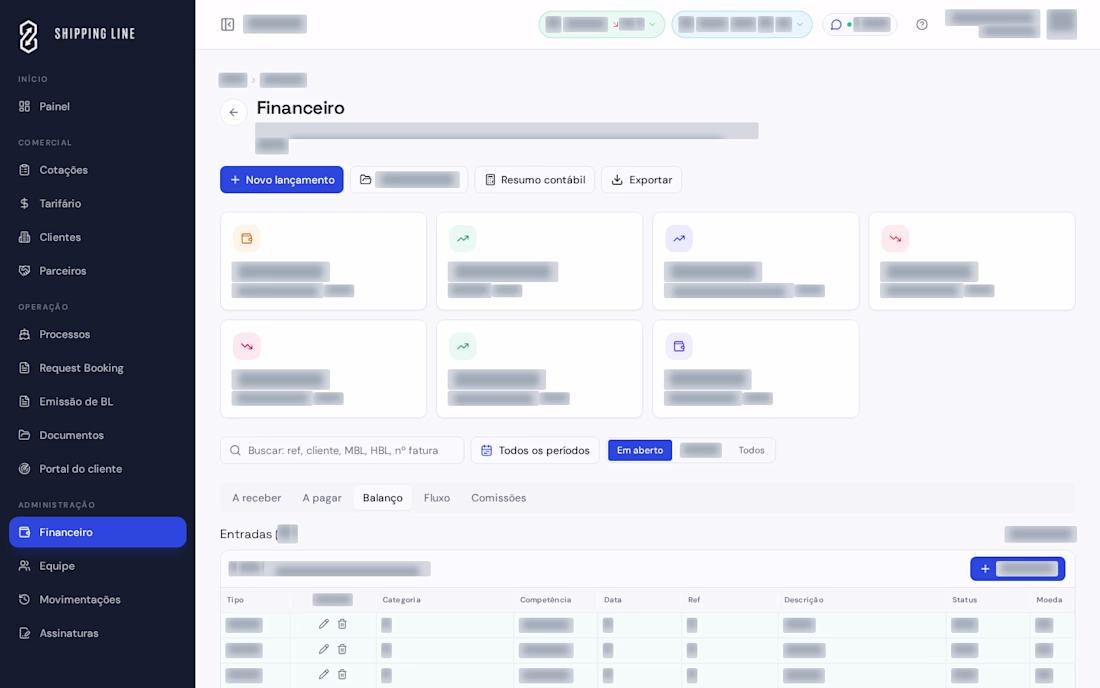Open Painel in the sidebar
Screen dimensions: 1100x688
click(x=98, y=107)
